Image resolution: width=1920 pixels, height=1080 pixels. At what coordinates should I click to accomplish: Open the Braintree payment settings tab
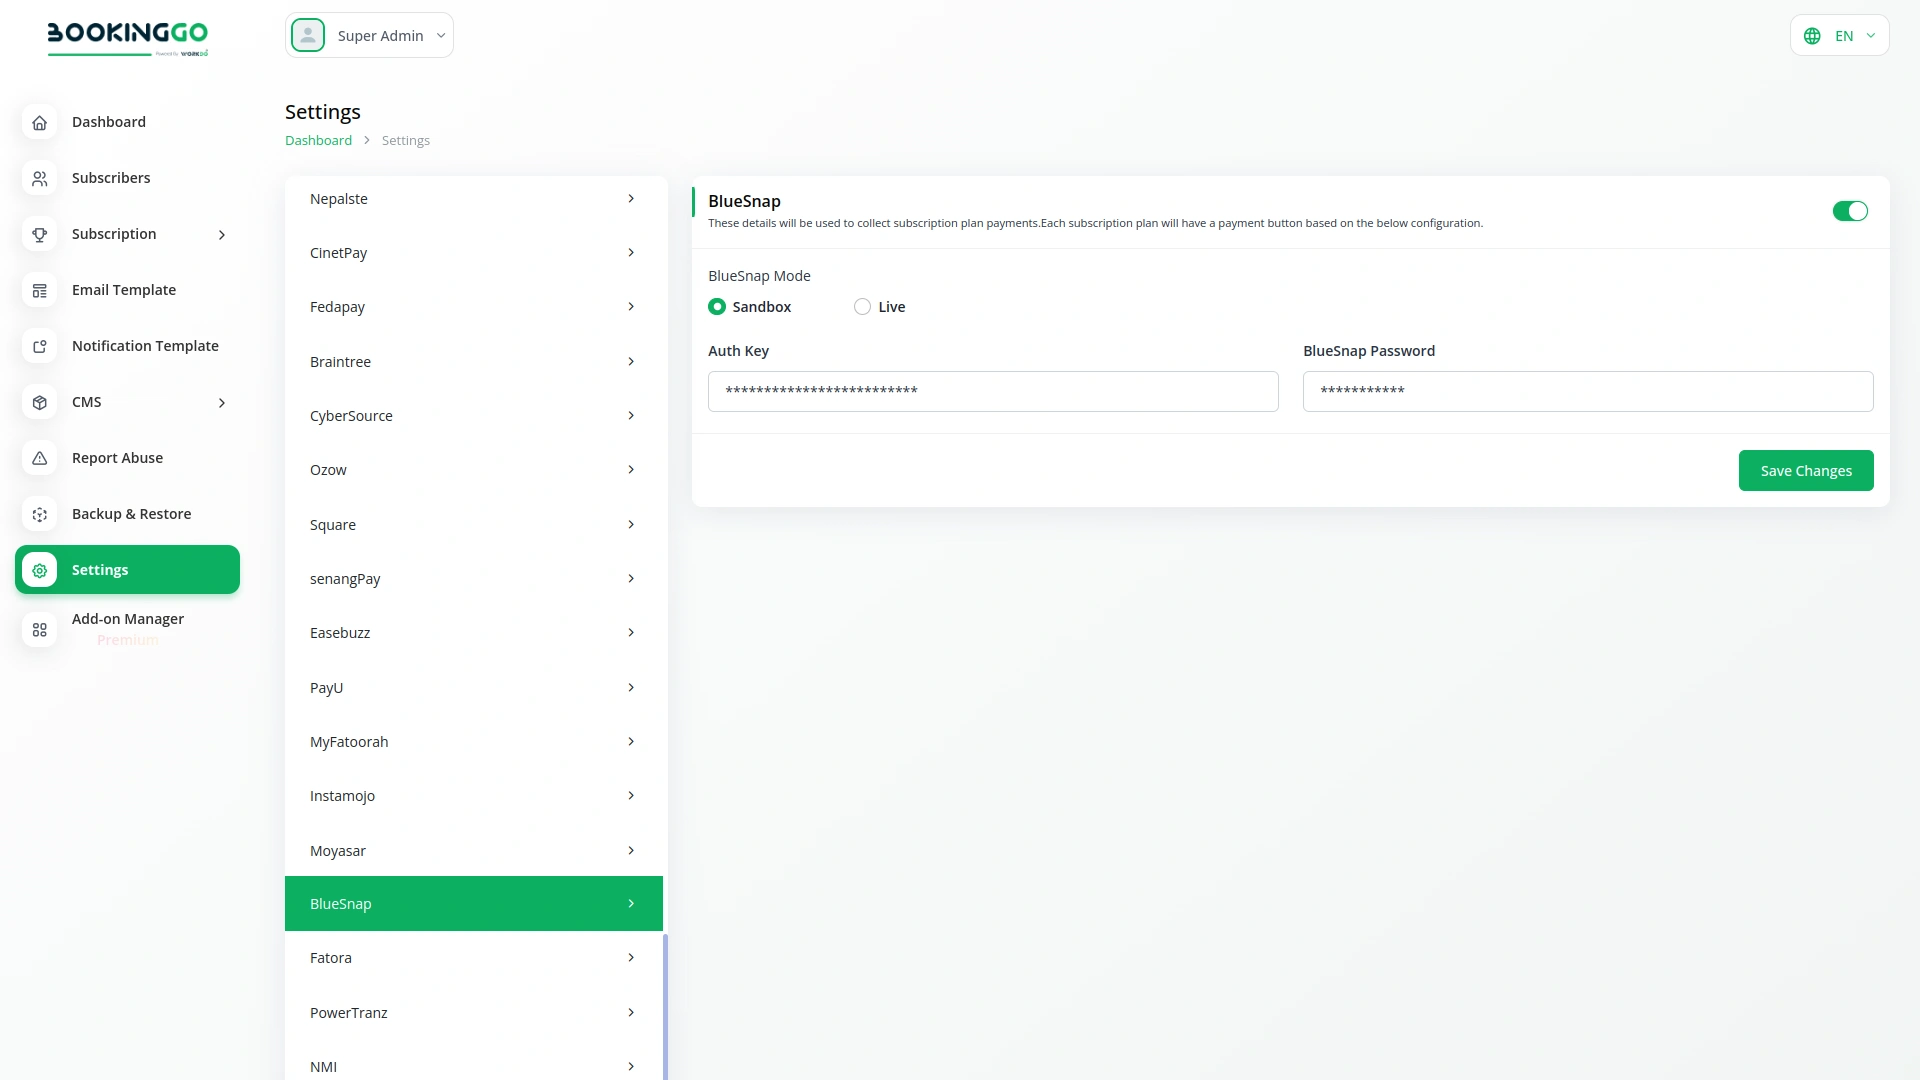pyautogui.click(x=473, y=362)
